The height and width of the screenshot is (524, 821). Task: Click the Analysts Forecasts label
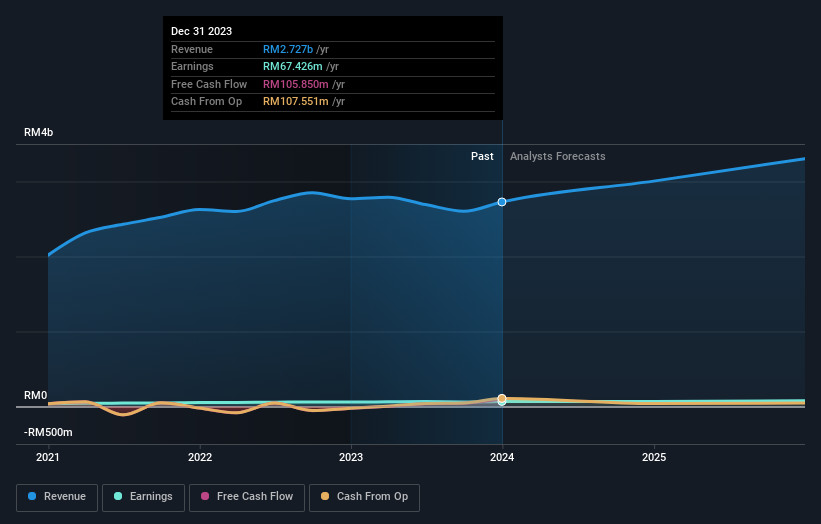click(x=558, y=157)
